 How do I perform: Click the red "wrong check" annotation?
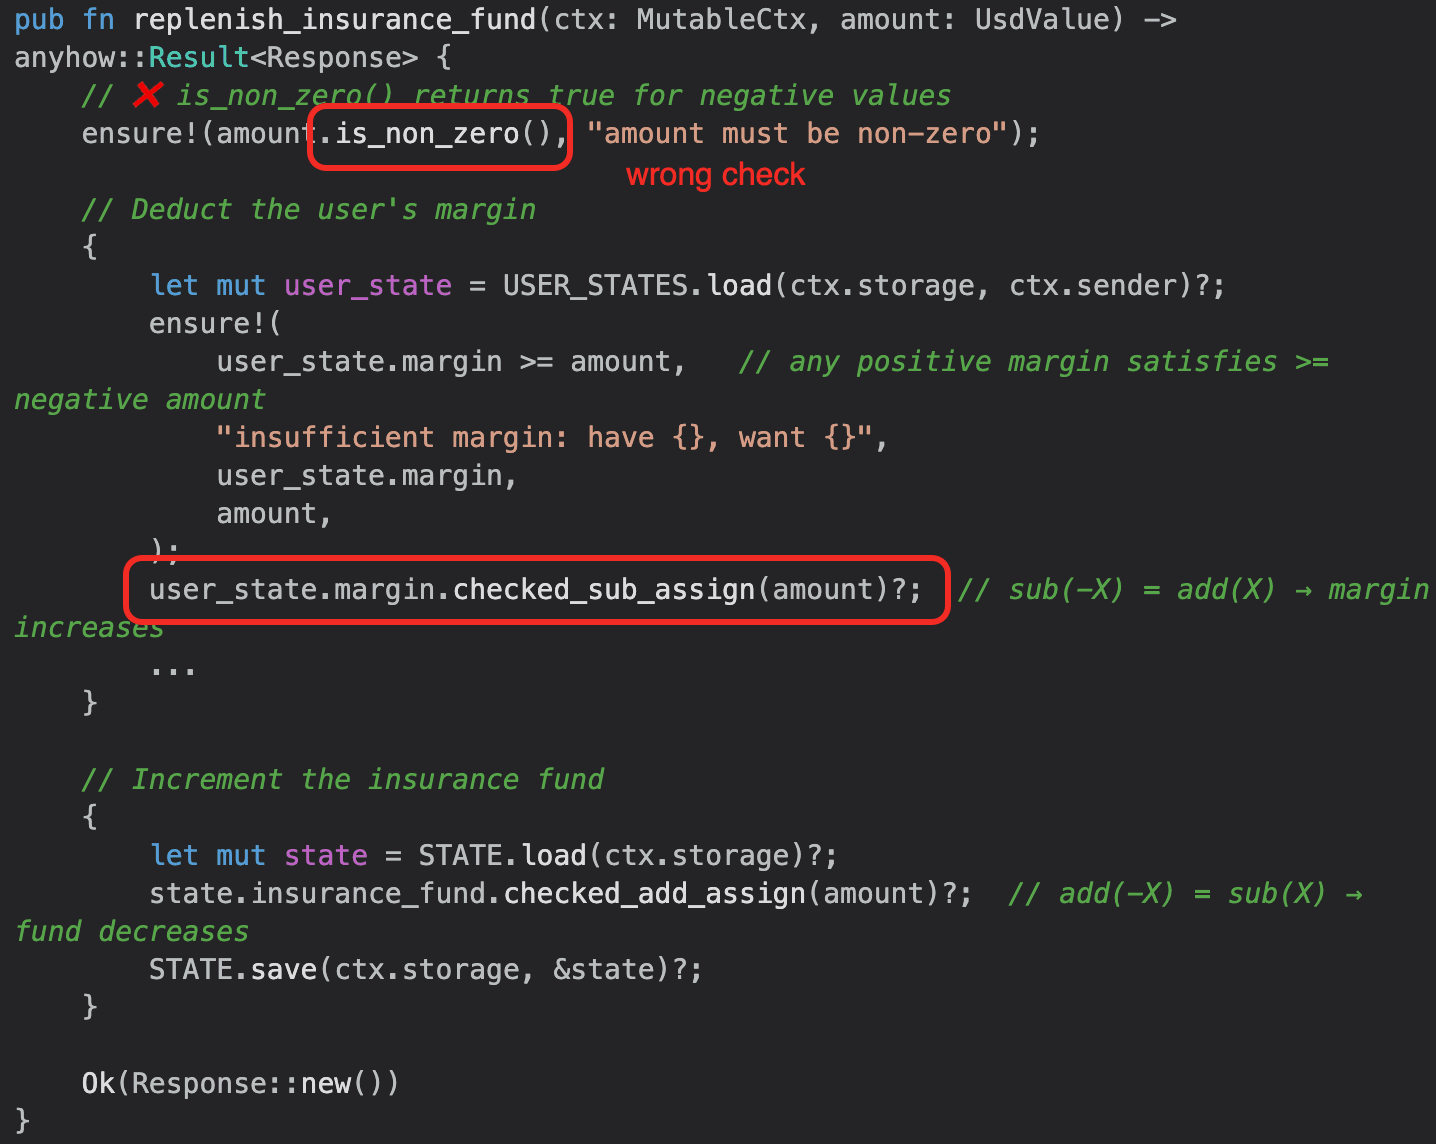[x=715, y=175]
